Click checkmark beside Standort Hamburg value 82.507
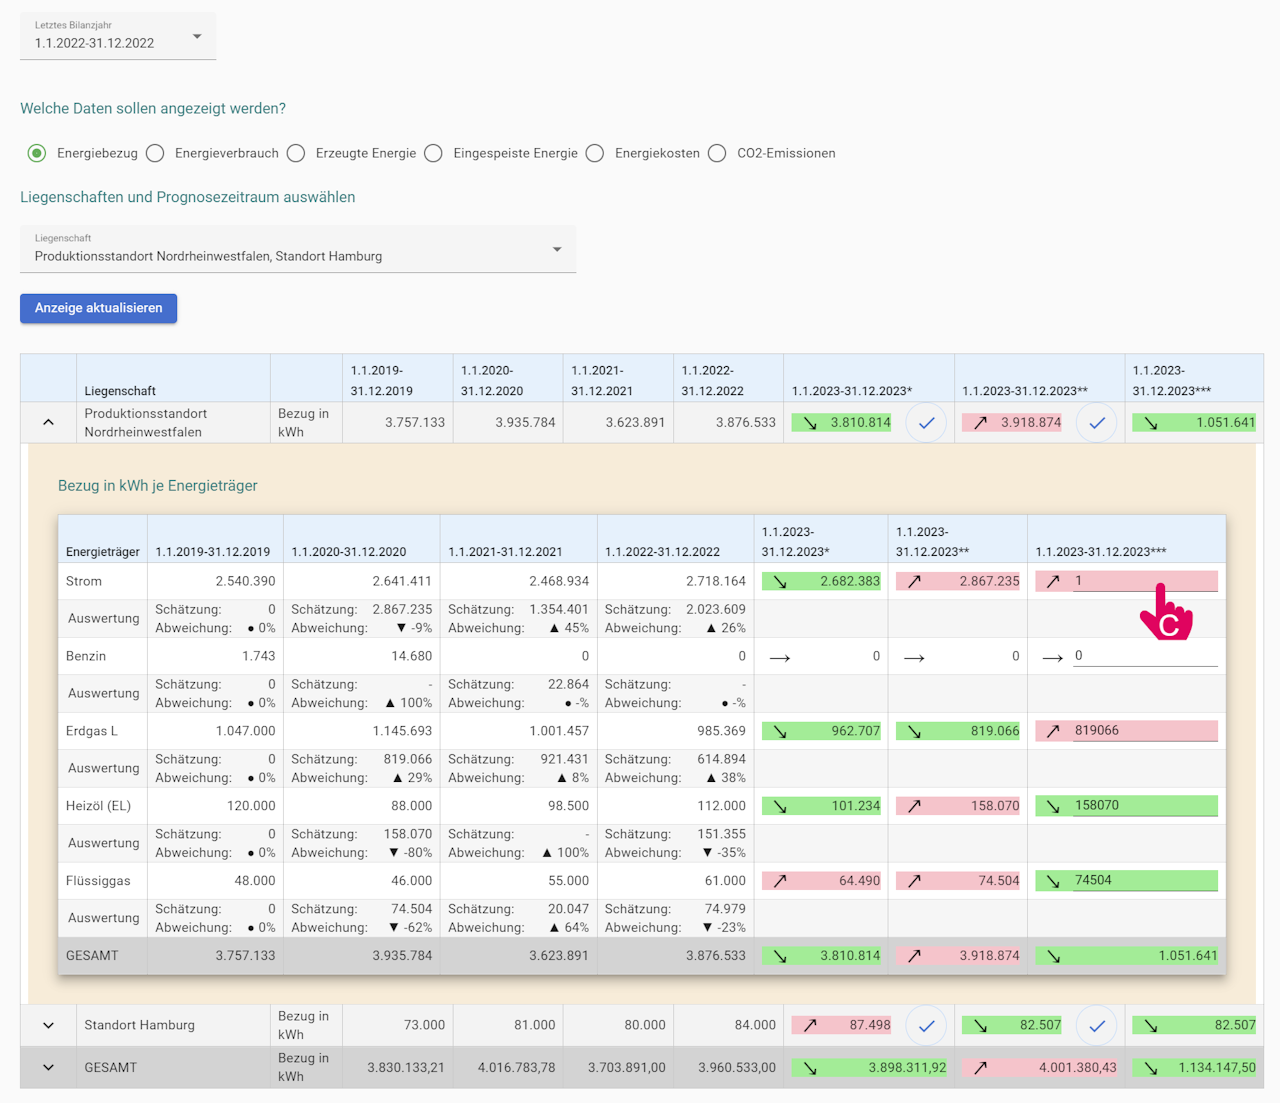Screen dimensions: 1280x1103 coord(1096,1025)
